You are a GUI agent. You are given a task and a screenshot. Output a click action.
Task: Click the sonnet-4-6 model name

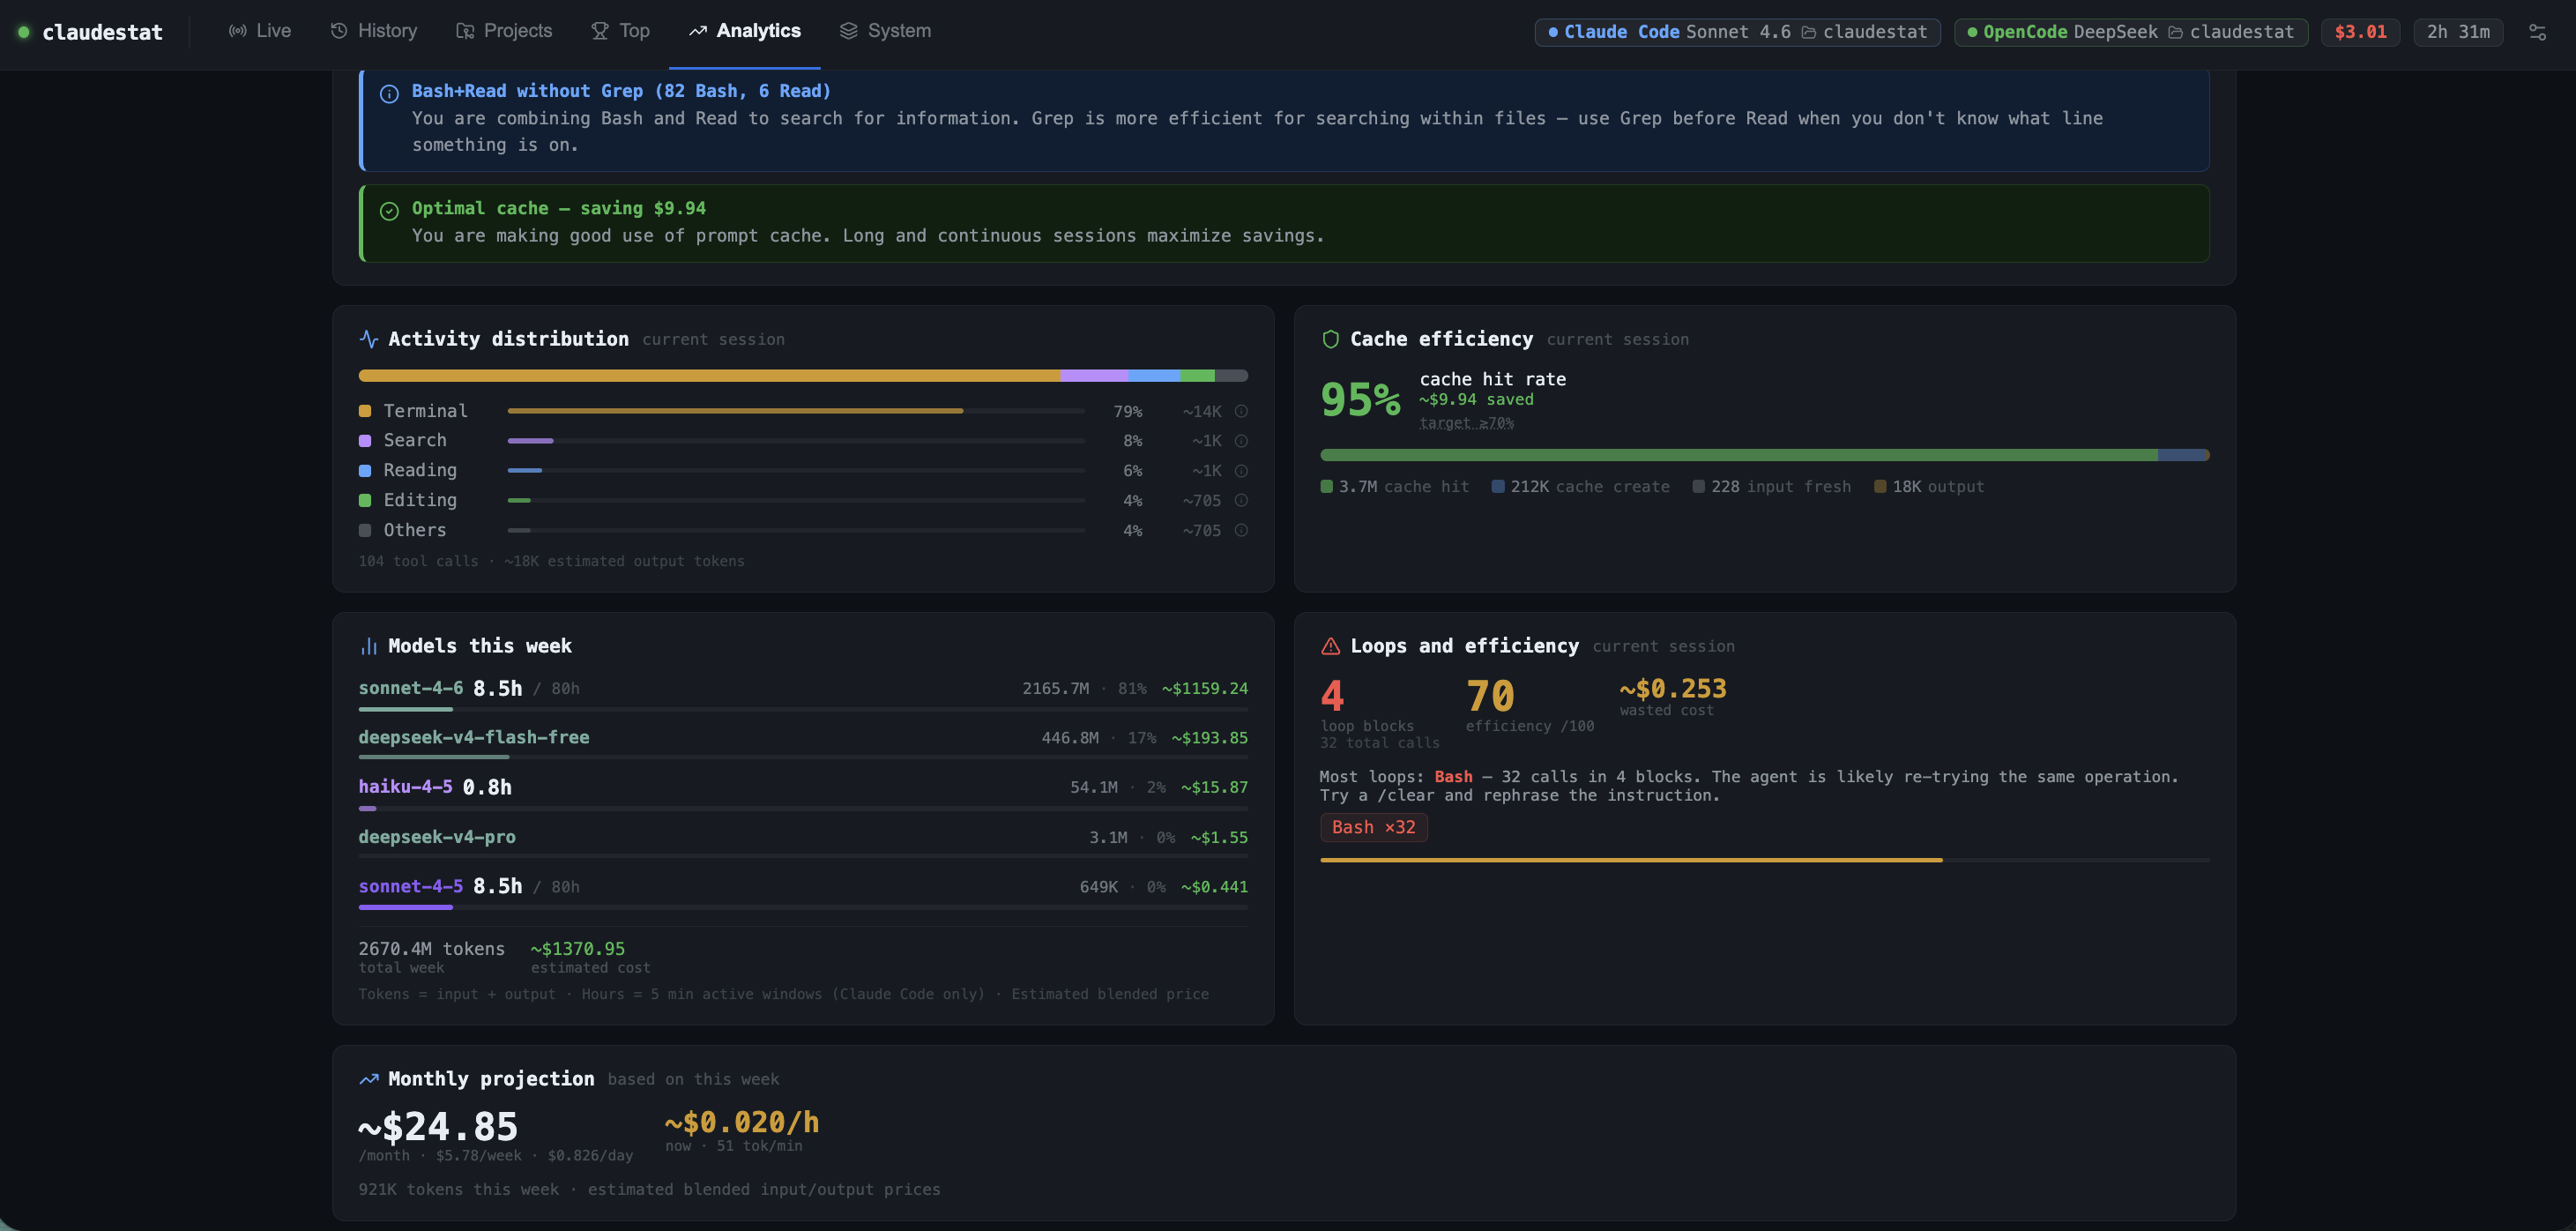point(411,688)
